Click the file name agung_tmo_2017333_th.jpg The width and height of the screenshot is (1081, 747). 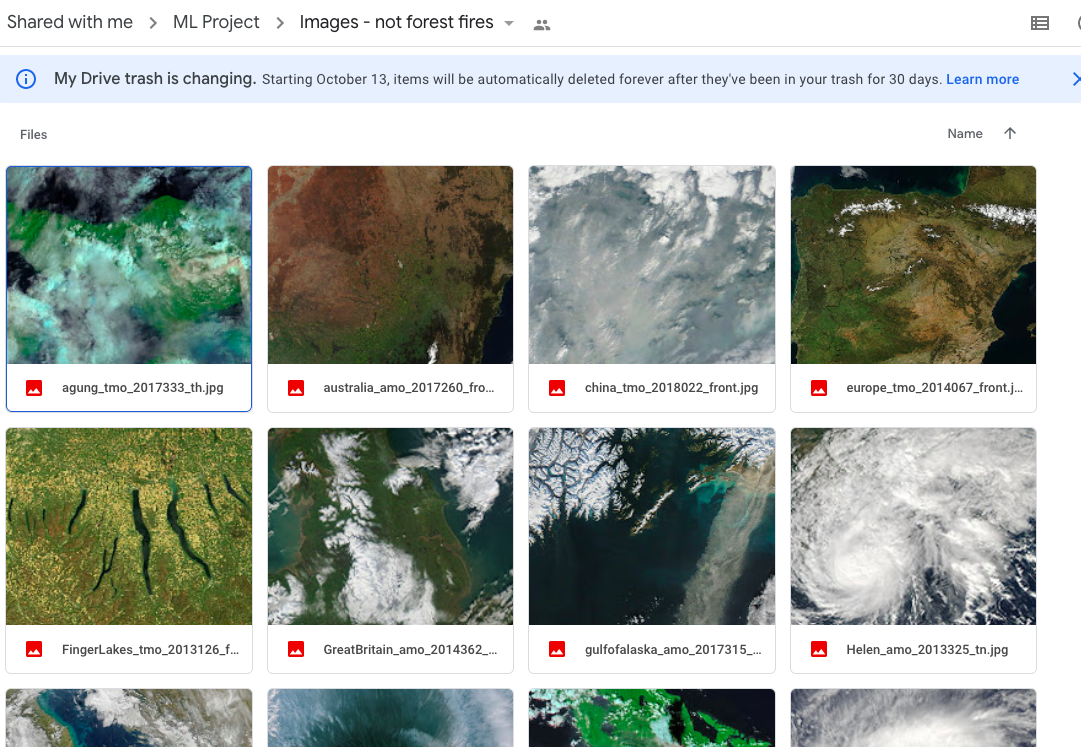143,388
